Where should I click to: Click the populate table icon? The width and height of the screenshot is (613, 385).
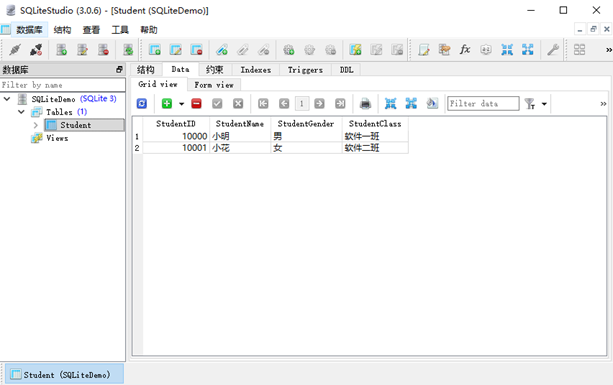click(432, 104)
